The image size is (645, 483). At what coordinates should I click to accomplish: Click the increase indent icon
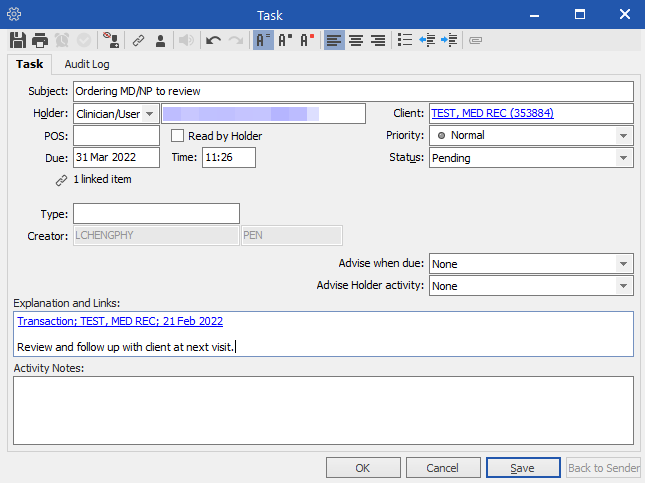[x=449, y=41]
